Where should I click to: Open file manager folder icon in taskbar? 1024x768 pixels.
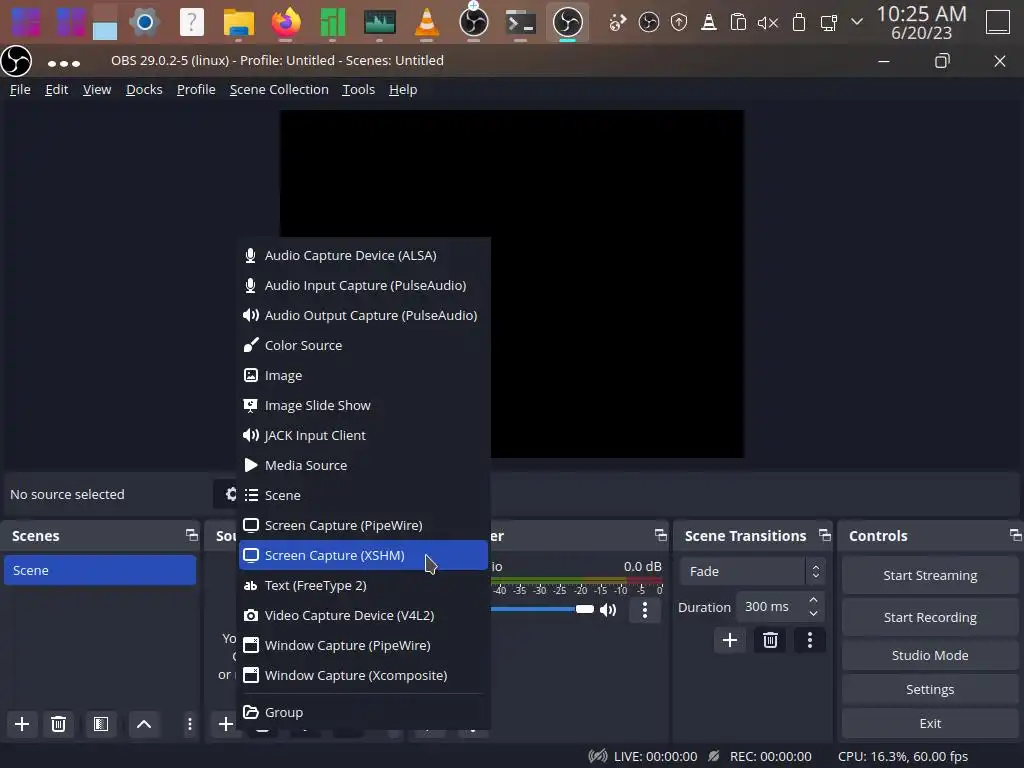click(238, 22)
